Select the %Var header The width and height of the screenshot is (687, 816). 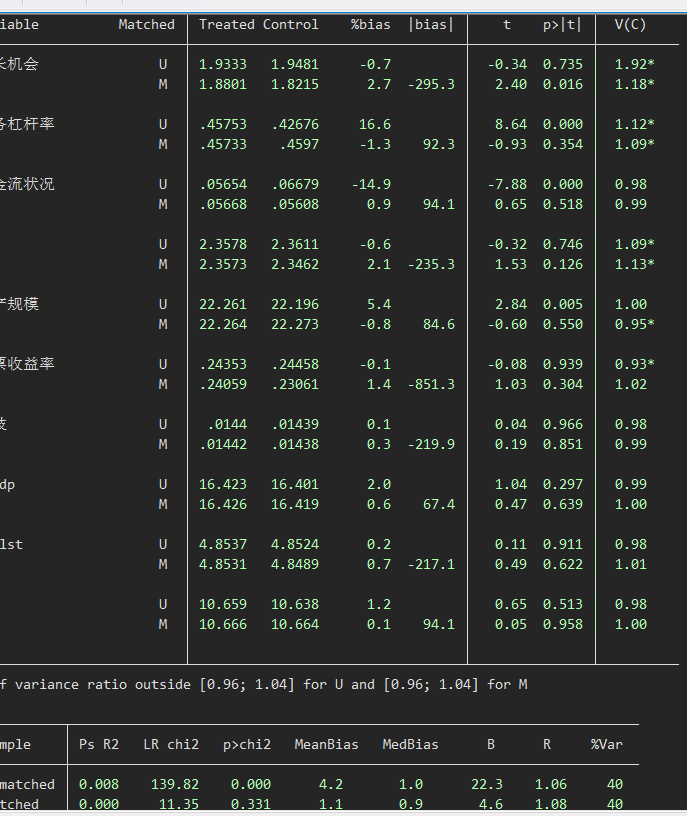[607, 745]
